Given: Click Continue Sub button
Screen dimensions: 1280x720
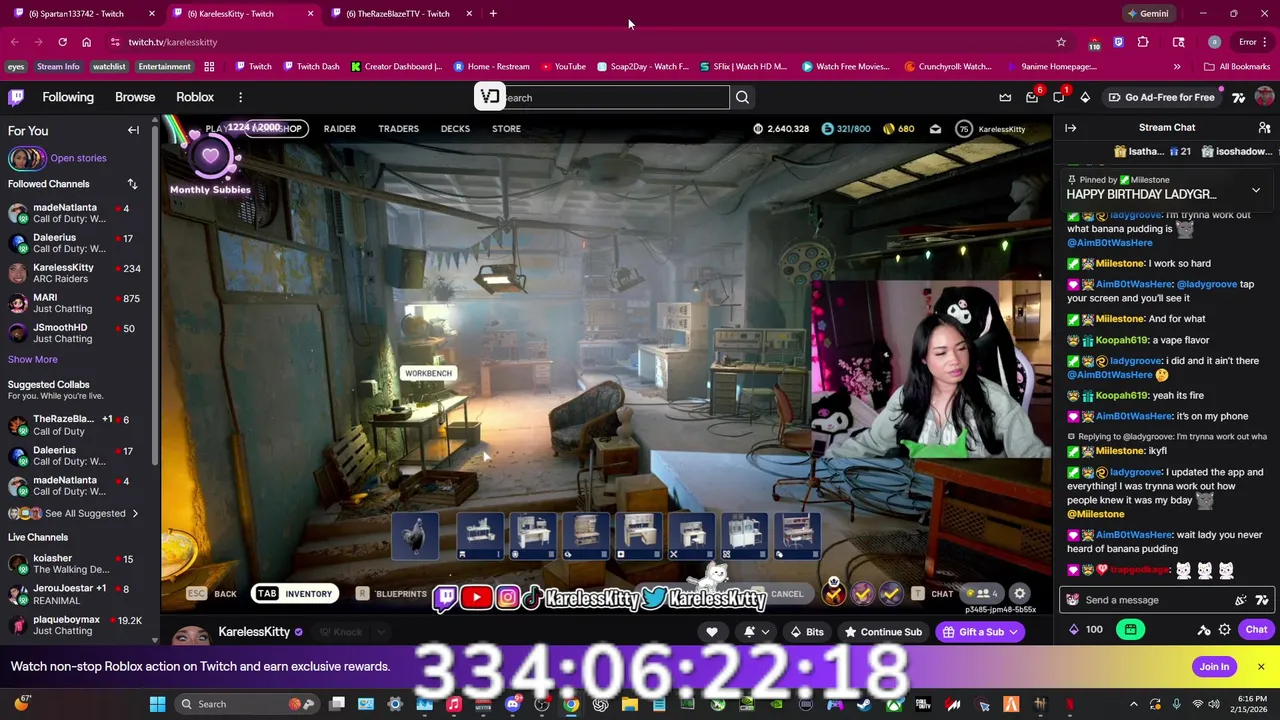Looking at the screenshot, I should tap(883, 632).
